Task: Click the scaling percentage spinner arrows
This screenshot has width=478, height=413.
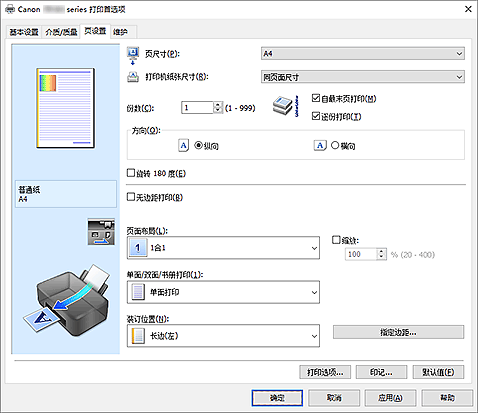Action: click(x=382, y=254)
